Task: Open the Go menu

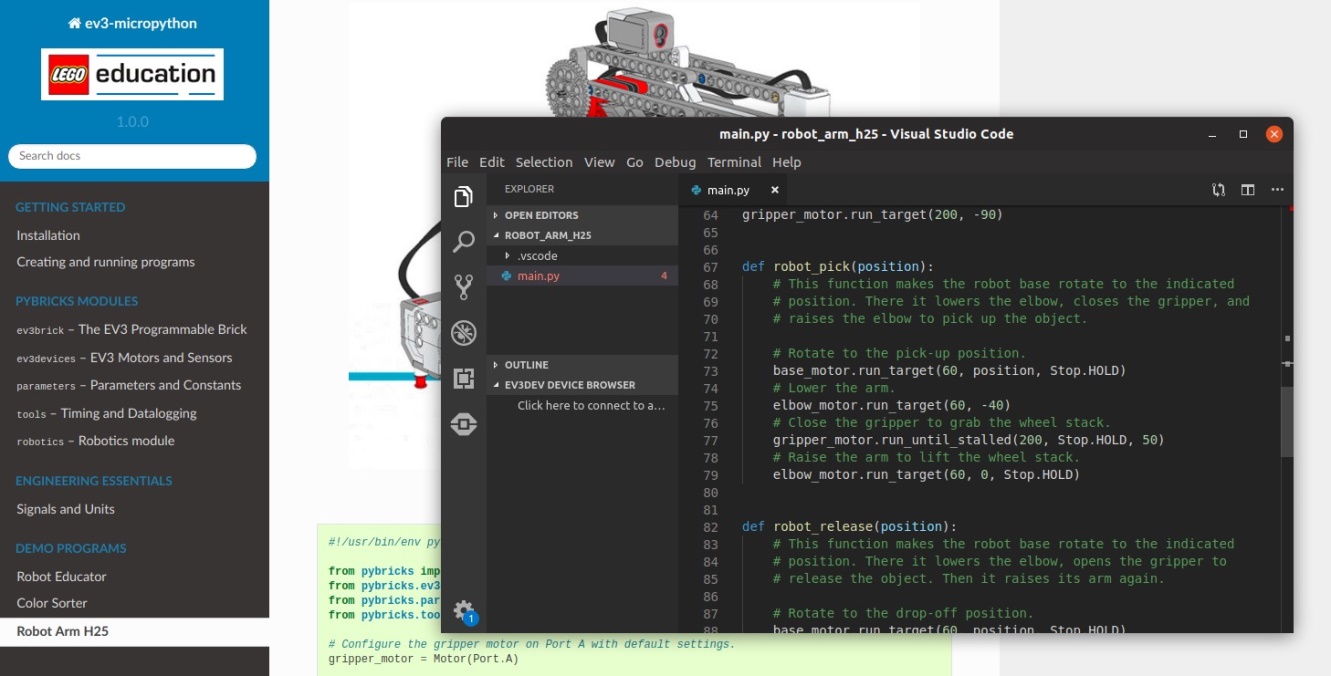Action: pos(635,162)
